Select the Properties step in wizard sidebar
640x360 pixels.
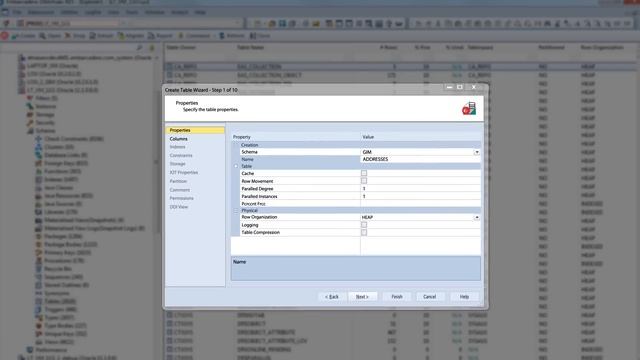[x=195, y=130]
